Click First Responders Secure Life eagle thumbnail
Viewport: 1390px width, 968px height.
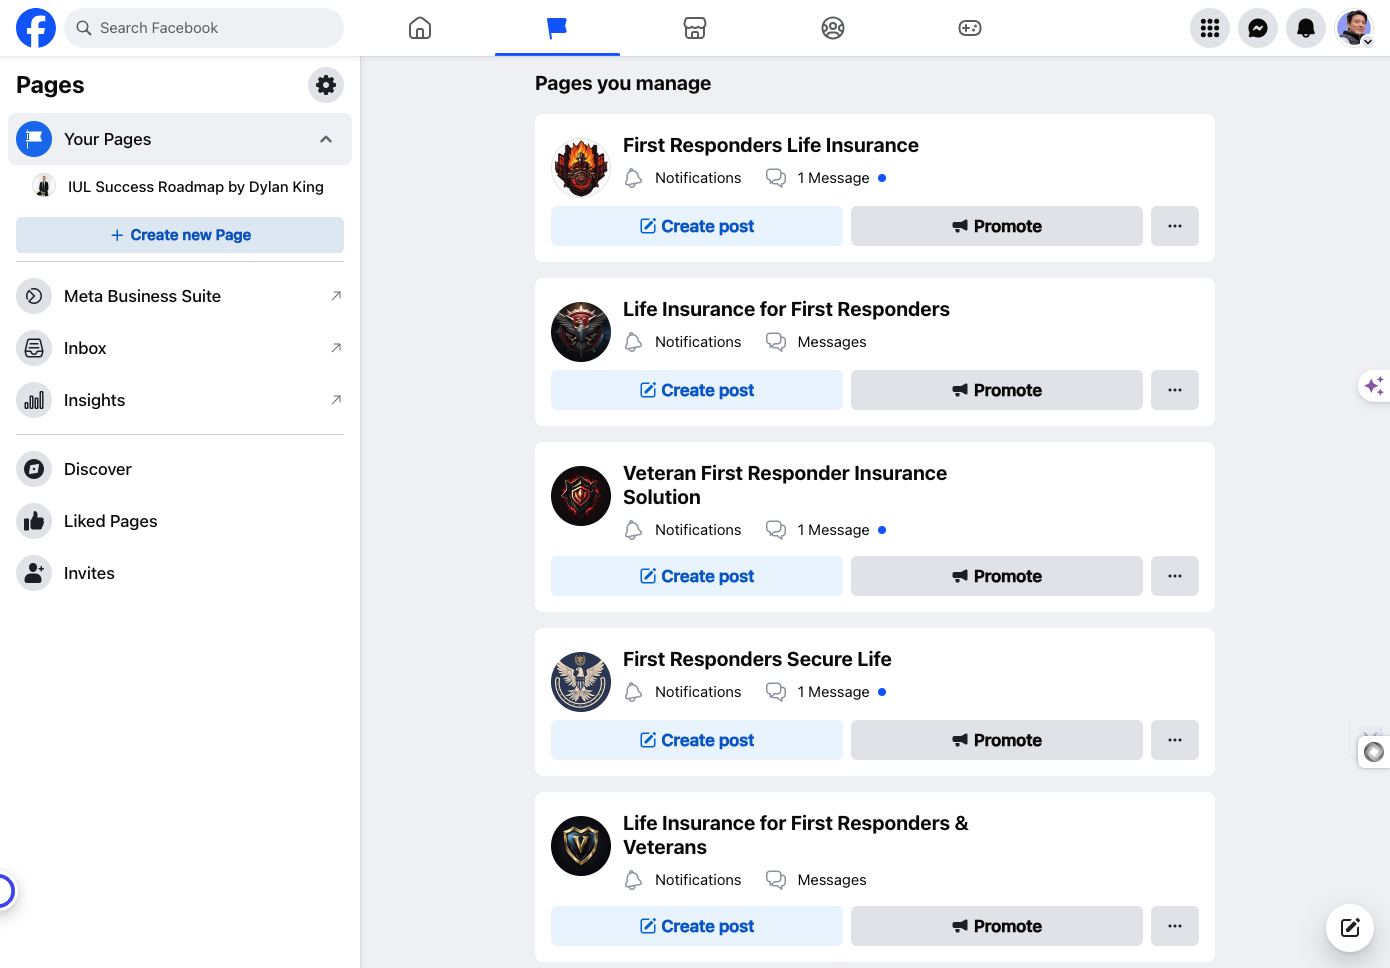(581, 682)
